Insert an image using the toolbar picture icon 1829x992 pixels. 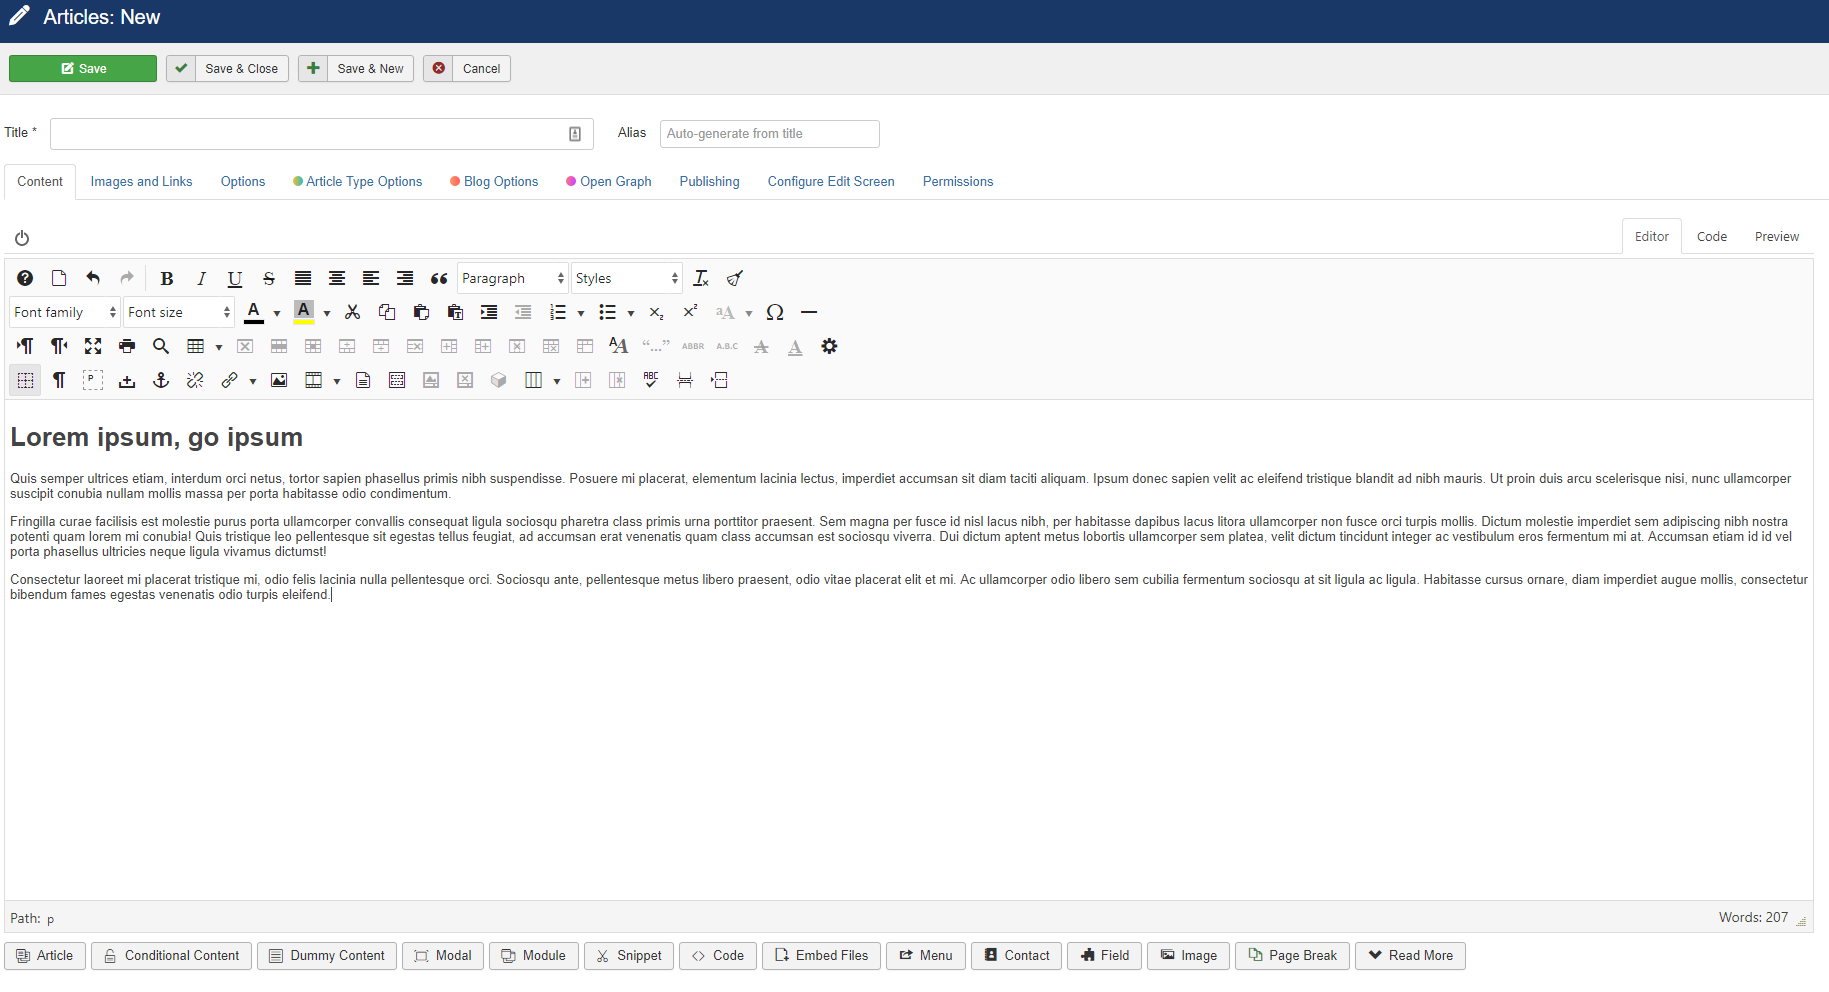pyautogui.click(x=279, y=381)
